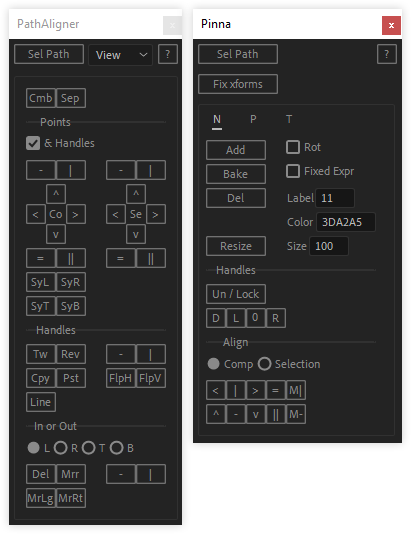Switch to the P tab in Pinna
Viewport: 411px width, 534px height.
tap(253, 119)
